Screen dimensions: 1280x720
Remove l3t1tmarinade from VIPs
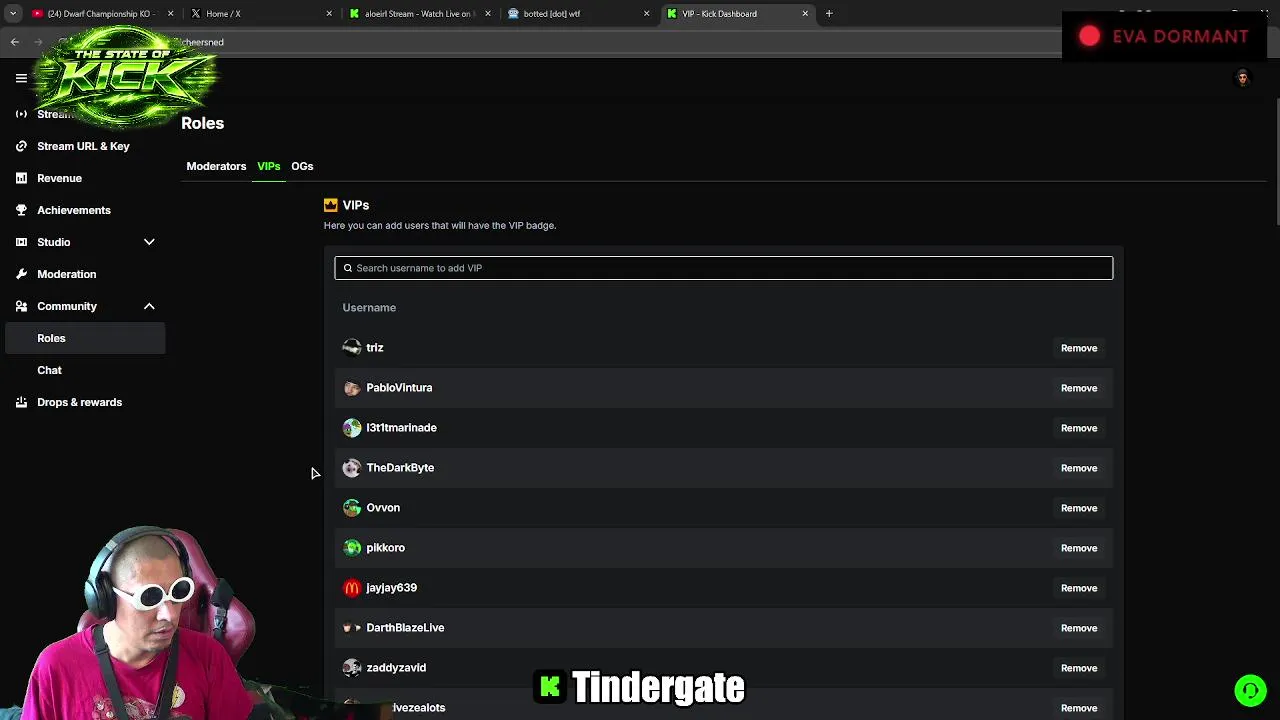1079,428
